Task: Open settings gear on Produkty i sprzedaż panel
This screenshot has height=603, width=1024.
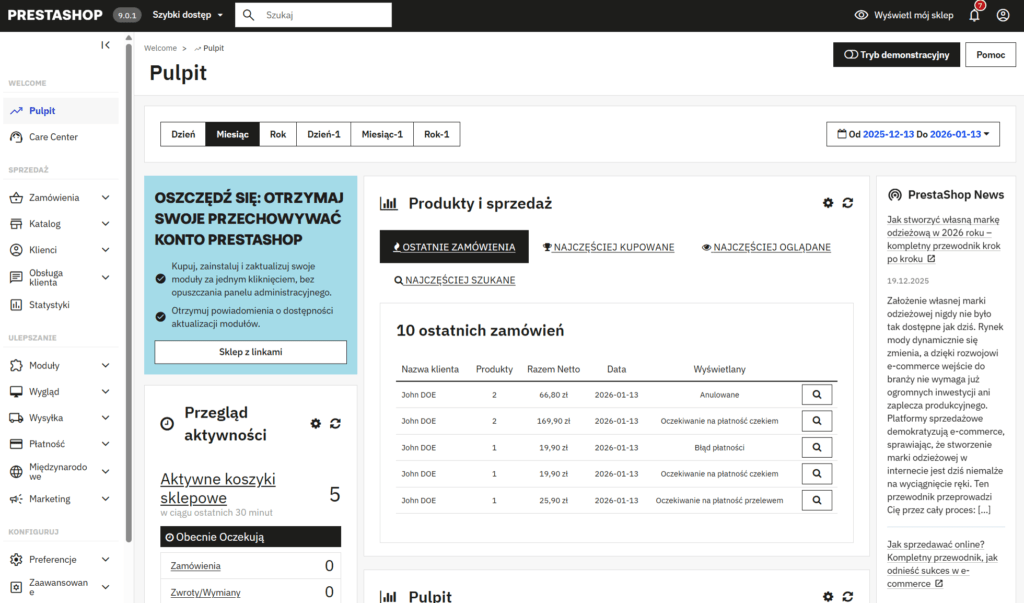Action: pyautogui.click(x=828, y=202)
